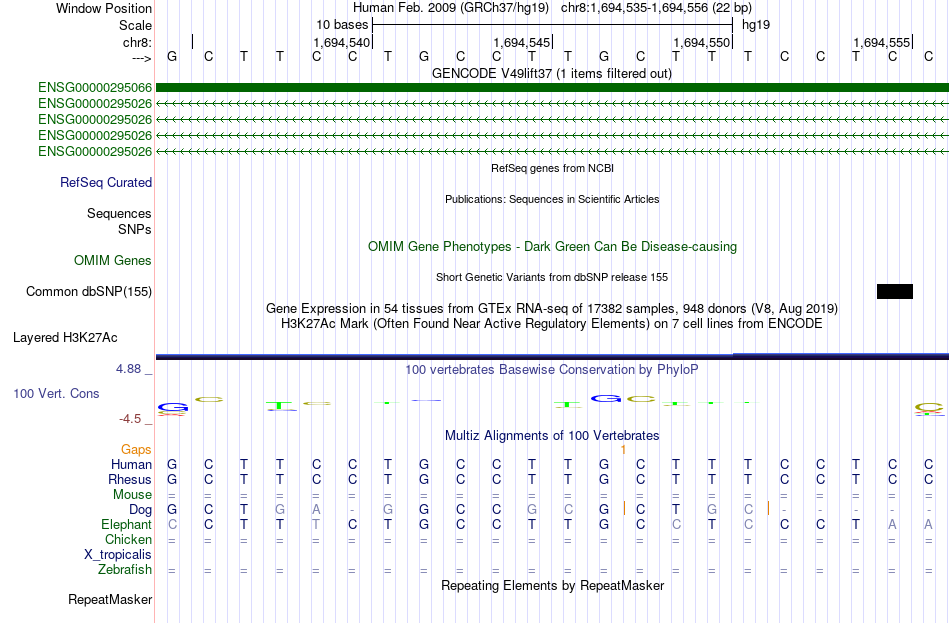Click the Layered H3K27Ac track label
The image size is (950, 623).
click(x=65, y=338)
